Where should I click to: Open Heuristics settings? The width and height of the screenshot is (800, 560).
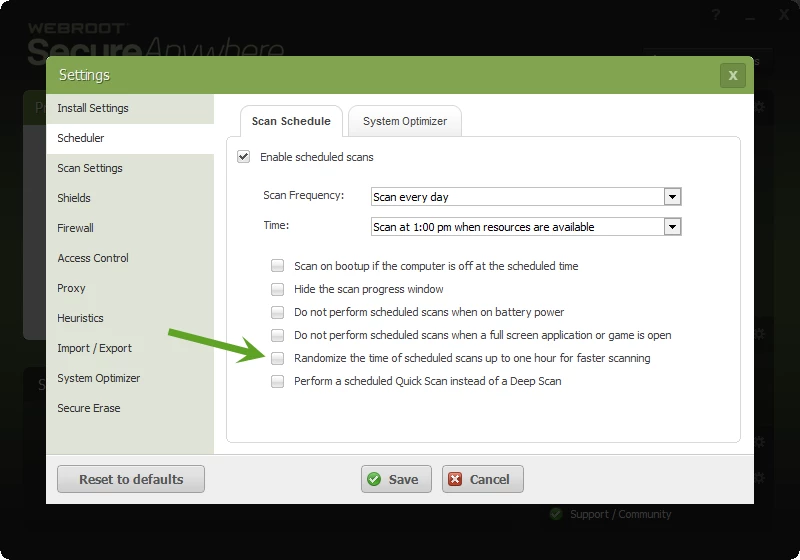(130, 318)
